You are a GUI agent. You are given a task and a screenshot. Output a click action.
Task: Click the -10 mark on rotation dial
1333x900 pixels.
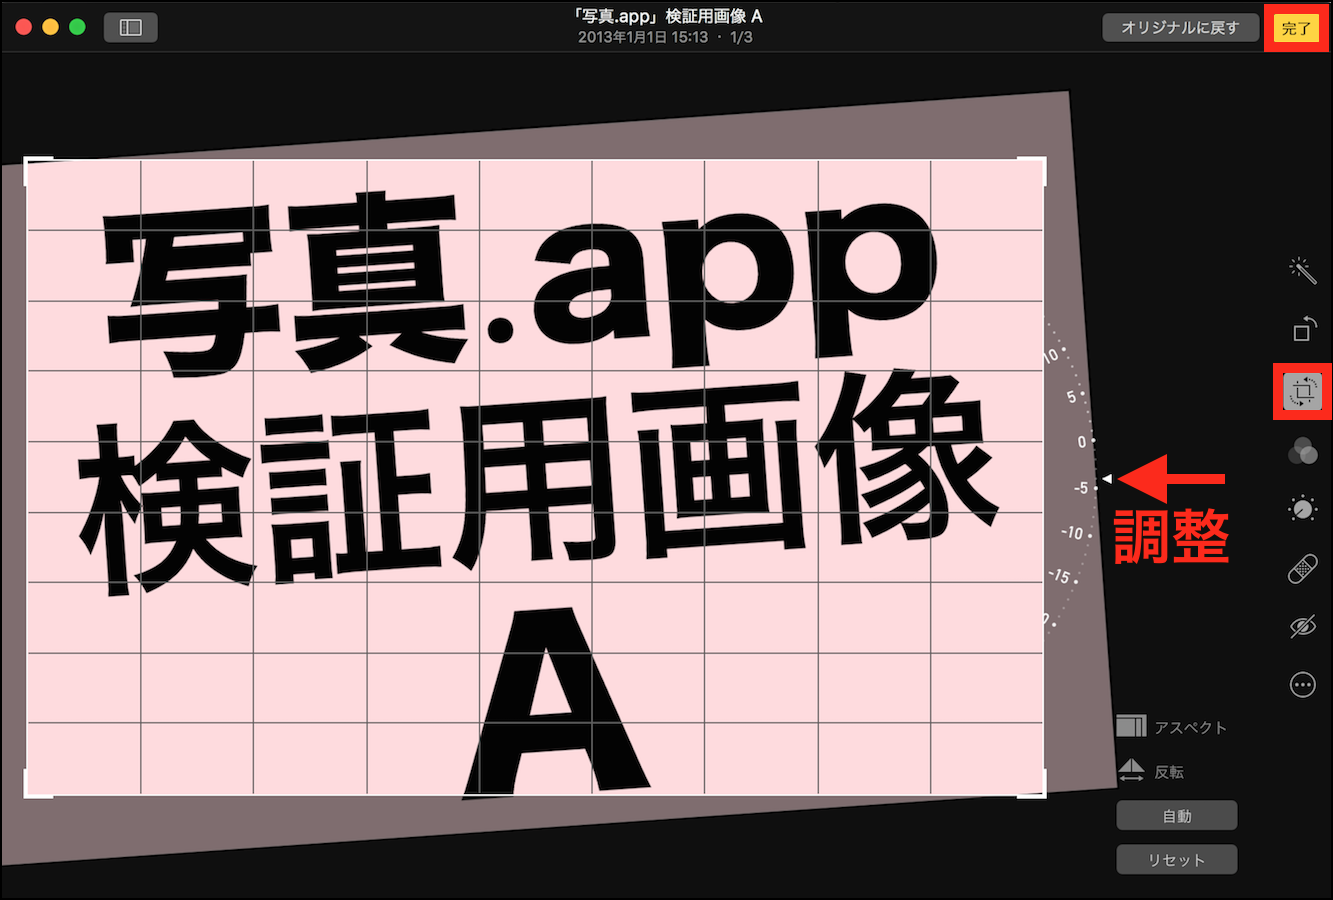tap(1072, 533)
